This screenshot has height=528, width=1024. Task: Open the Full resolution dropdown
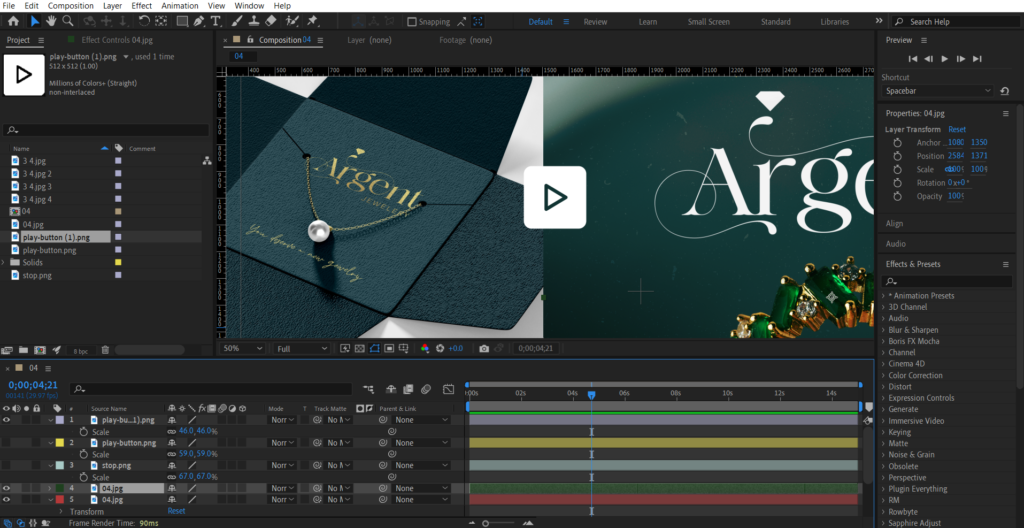point(302,348)
